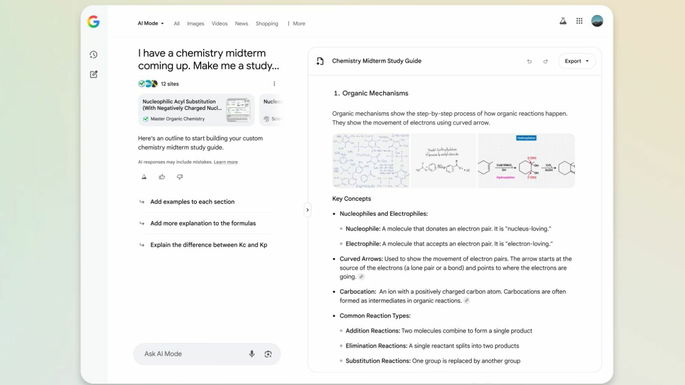Open three-dot menu next to 12 sites
This screenshot has height=385, width=685.
274,83
